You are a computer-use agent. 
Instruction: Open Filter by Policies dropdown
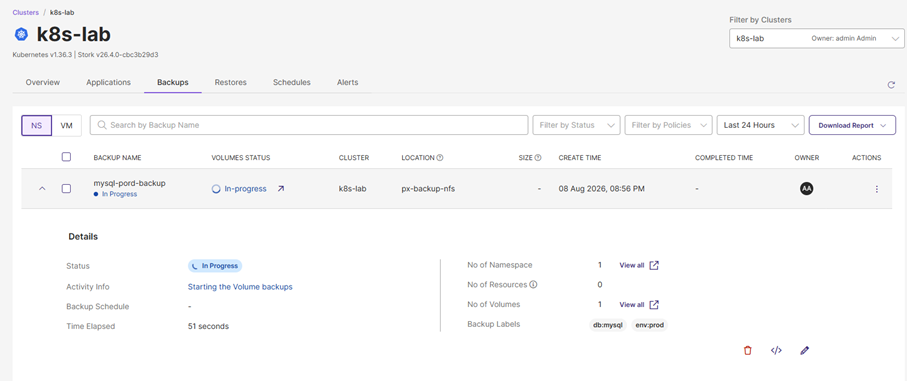pyautogui.click(x=668, y=125)
